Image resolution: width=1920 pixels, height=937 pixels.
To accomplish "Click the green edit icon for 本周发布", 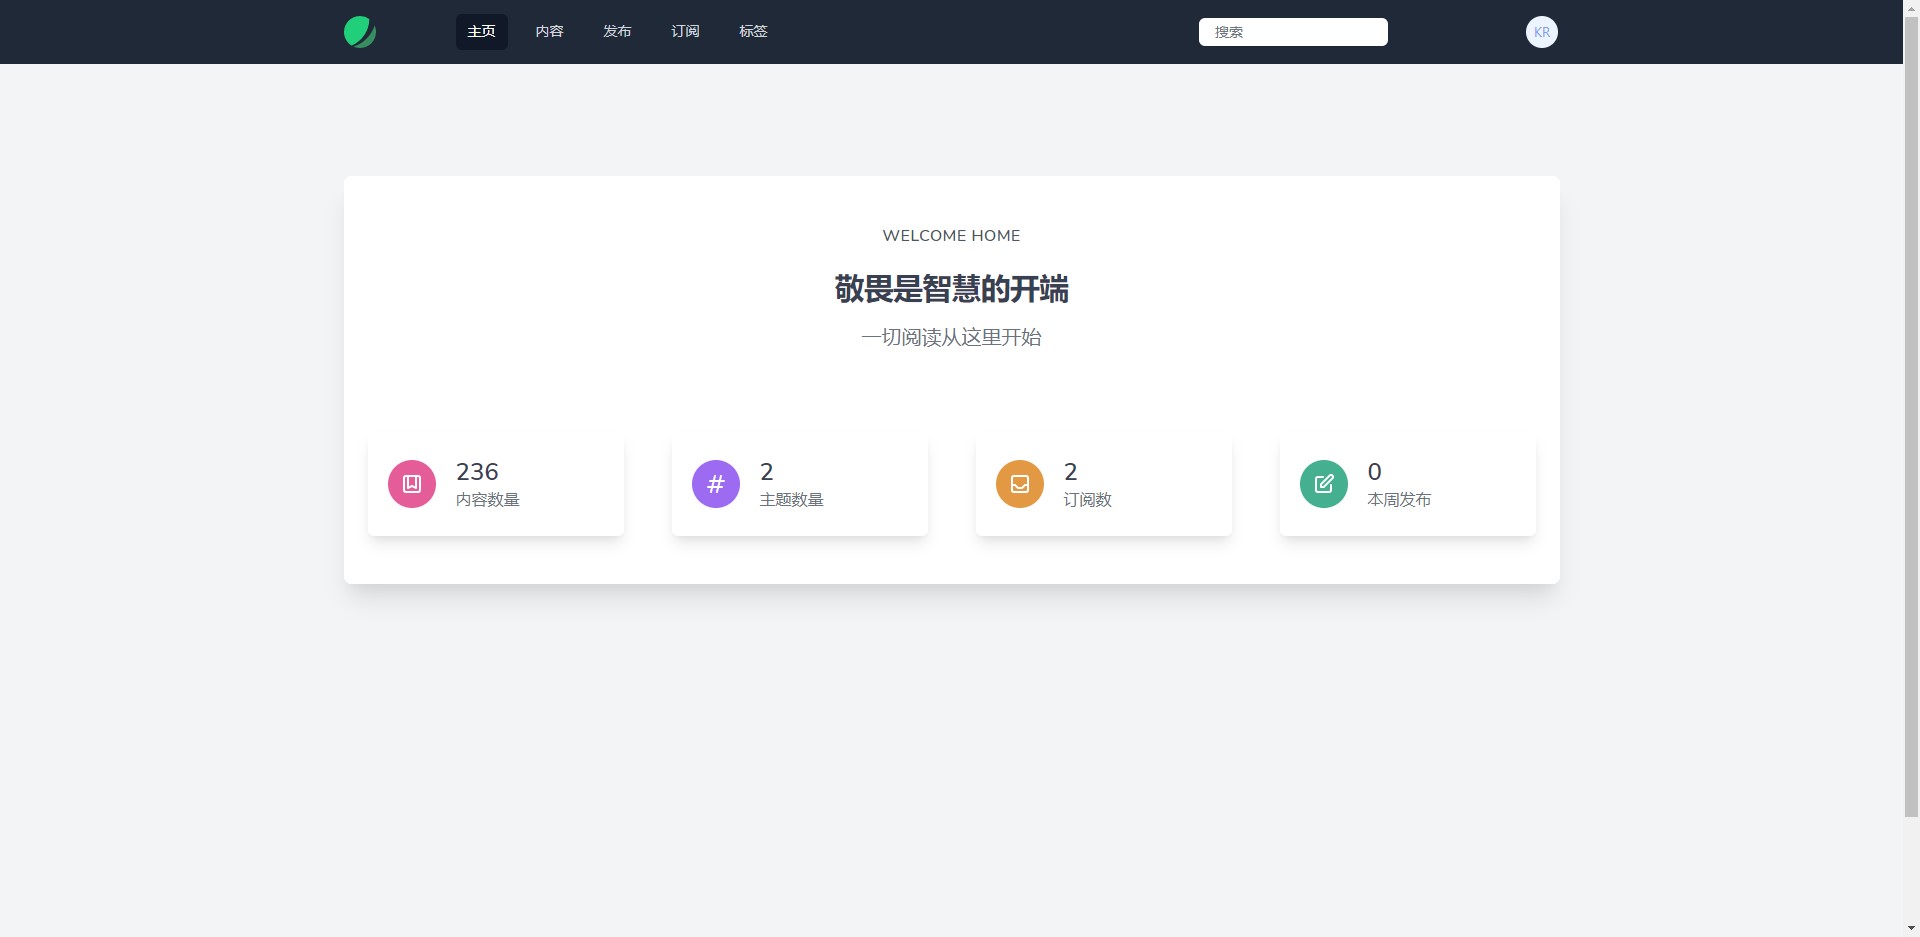I will coord(1324,484).
